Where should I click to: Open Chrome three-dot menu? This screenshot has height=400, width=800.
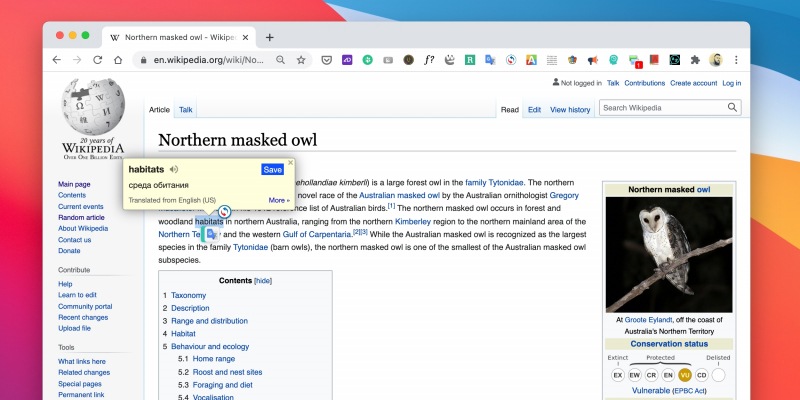(x=736, y=60)
